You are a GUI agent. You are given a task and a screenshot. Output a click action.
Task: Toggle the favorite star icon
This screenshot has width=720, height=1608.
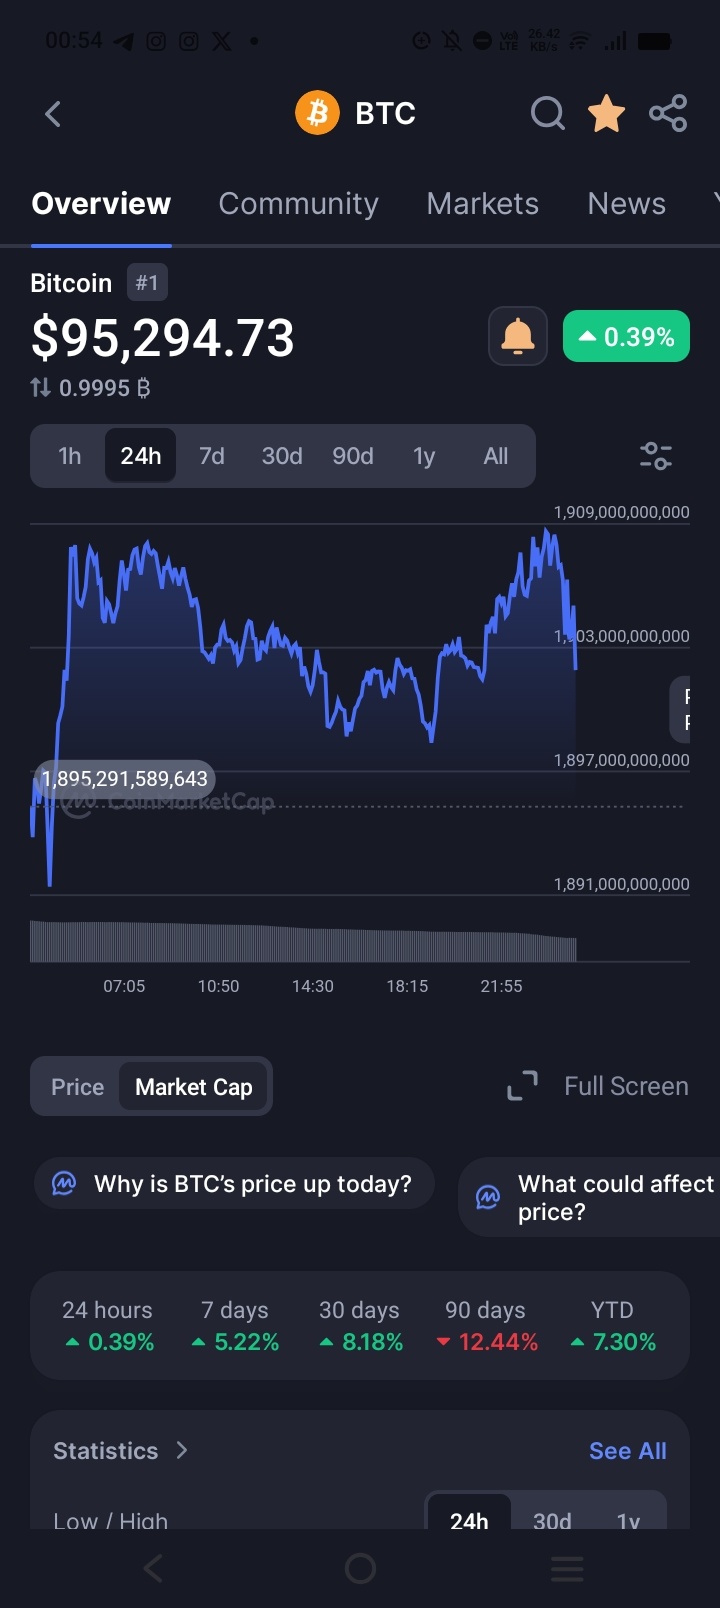point(606,113)
